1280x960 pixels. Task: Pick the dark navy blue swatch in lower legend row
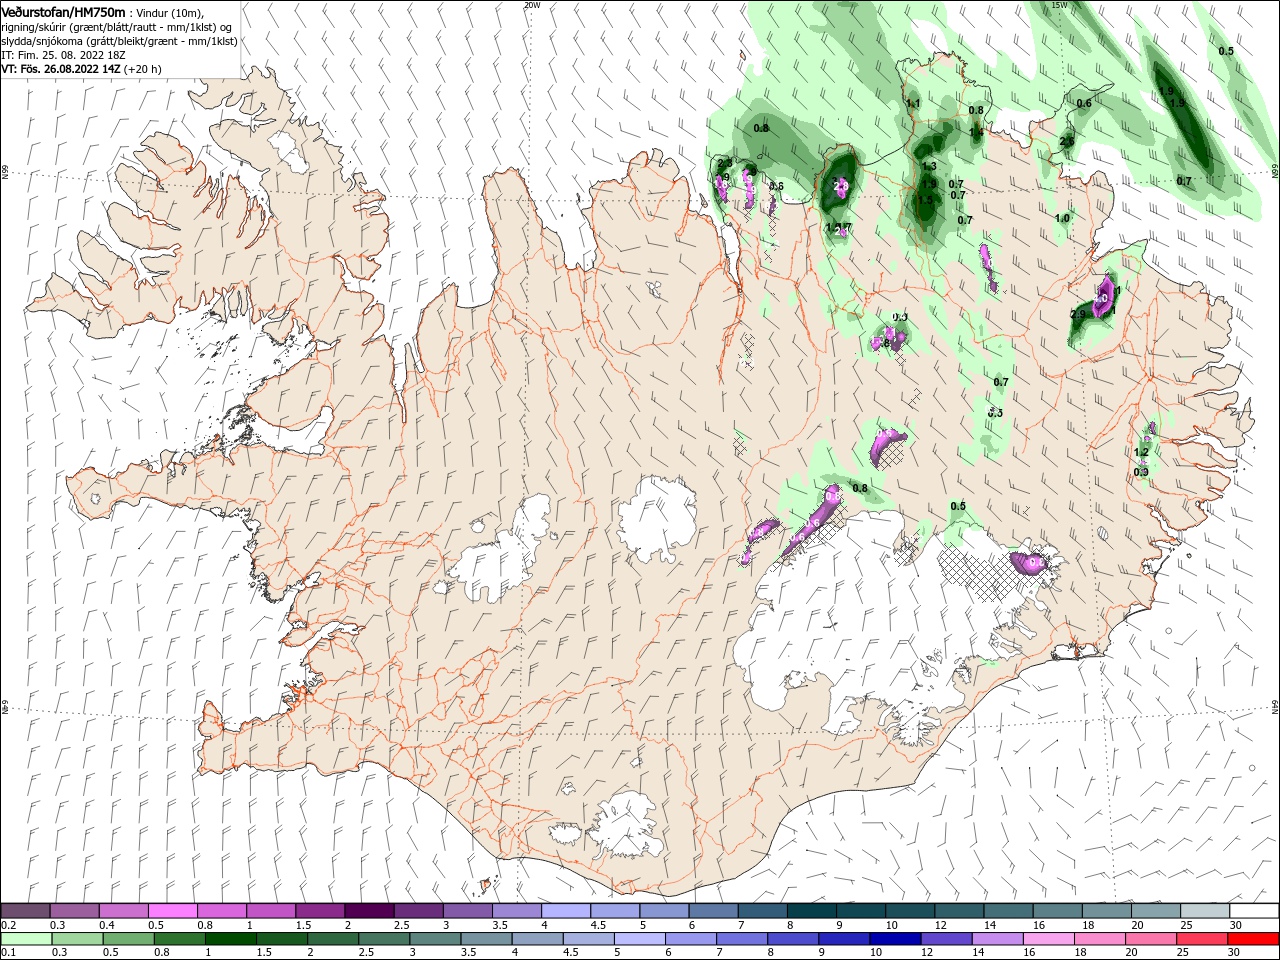pyautogui.click(x=893, y=939)
